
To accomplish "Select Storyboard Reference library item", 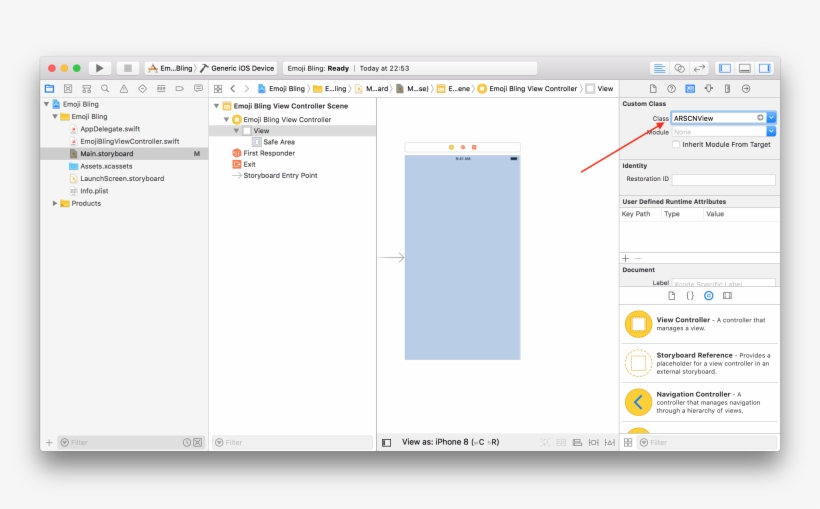I will click(x=699, y=363).
